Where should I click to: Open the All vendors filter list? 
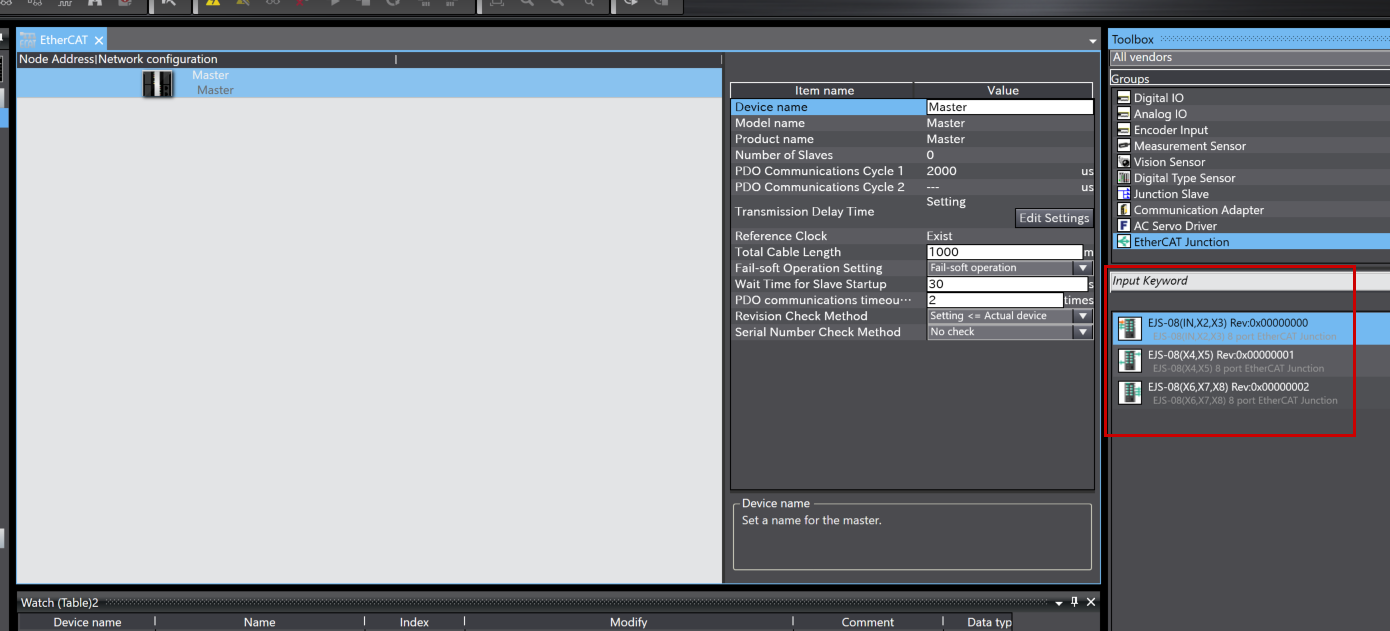click(1248, 58)
